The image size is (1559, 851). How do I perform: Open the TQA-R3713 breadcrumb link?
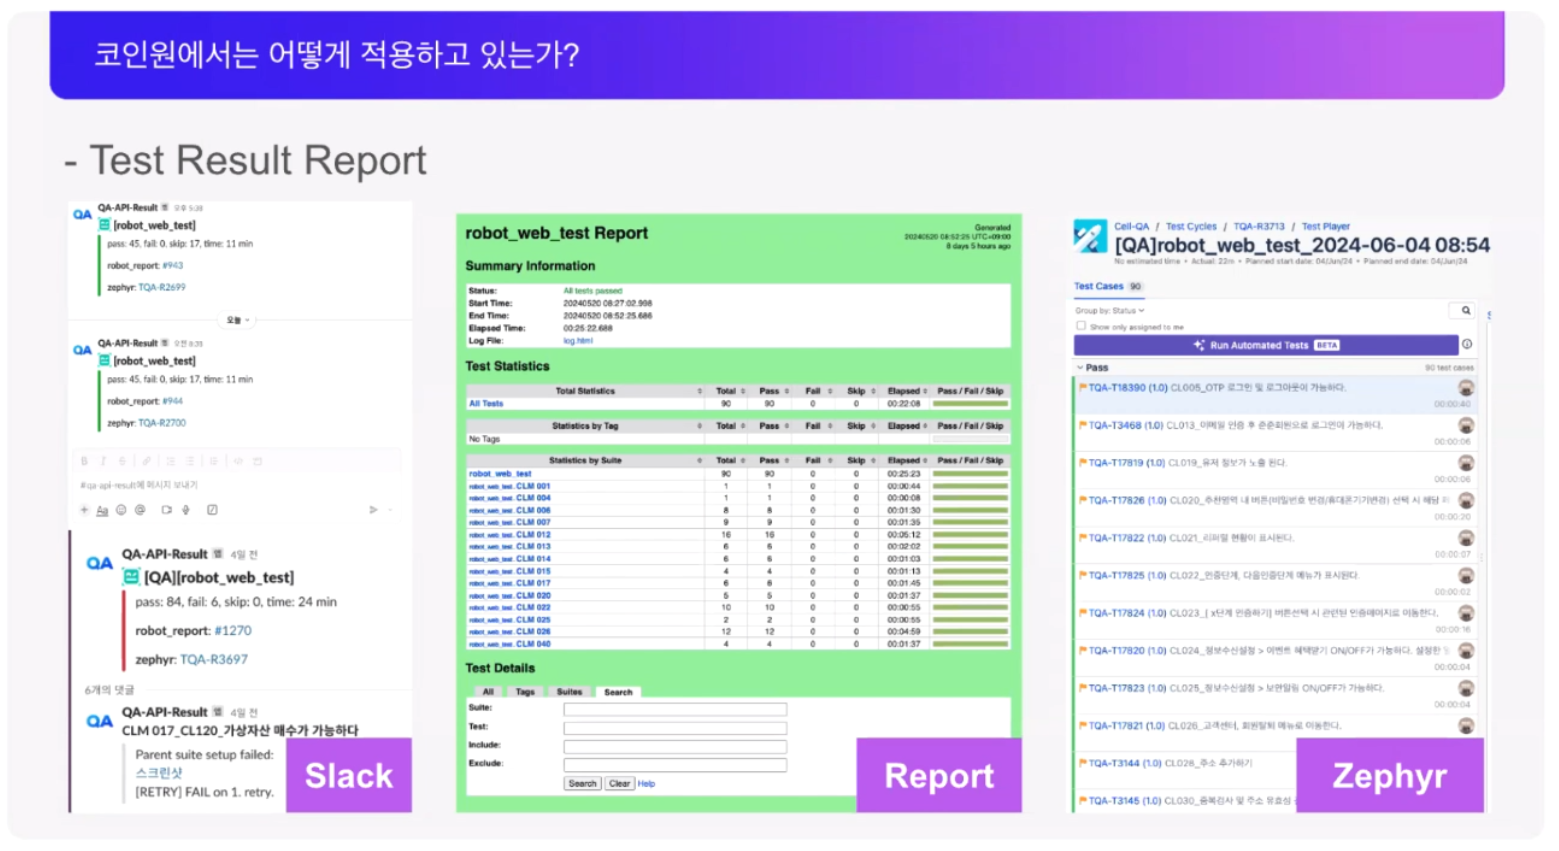pyautogui.click(x=1258, y=227)
